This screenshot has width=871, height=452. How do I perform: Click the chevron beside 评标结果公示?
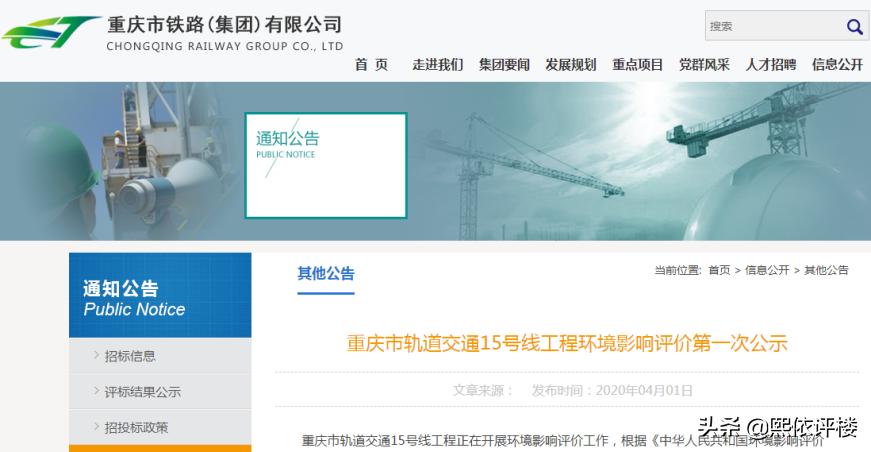[96, 391]
